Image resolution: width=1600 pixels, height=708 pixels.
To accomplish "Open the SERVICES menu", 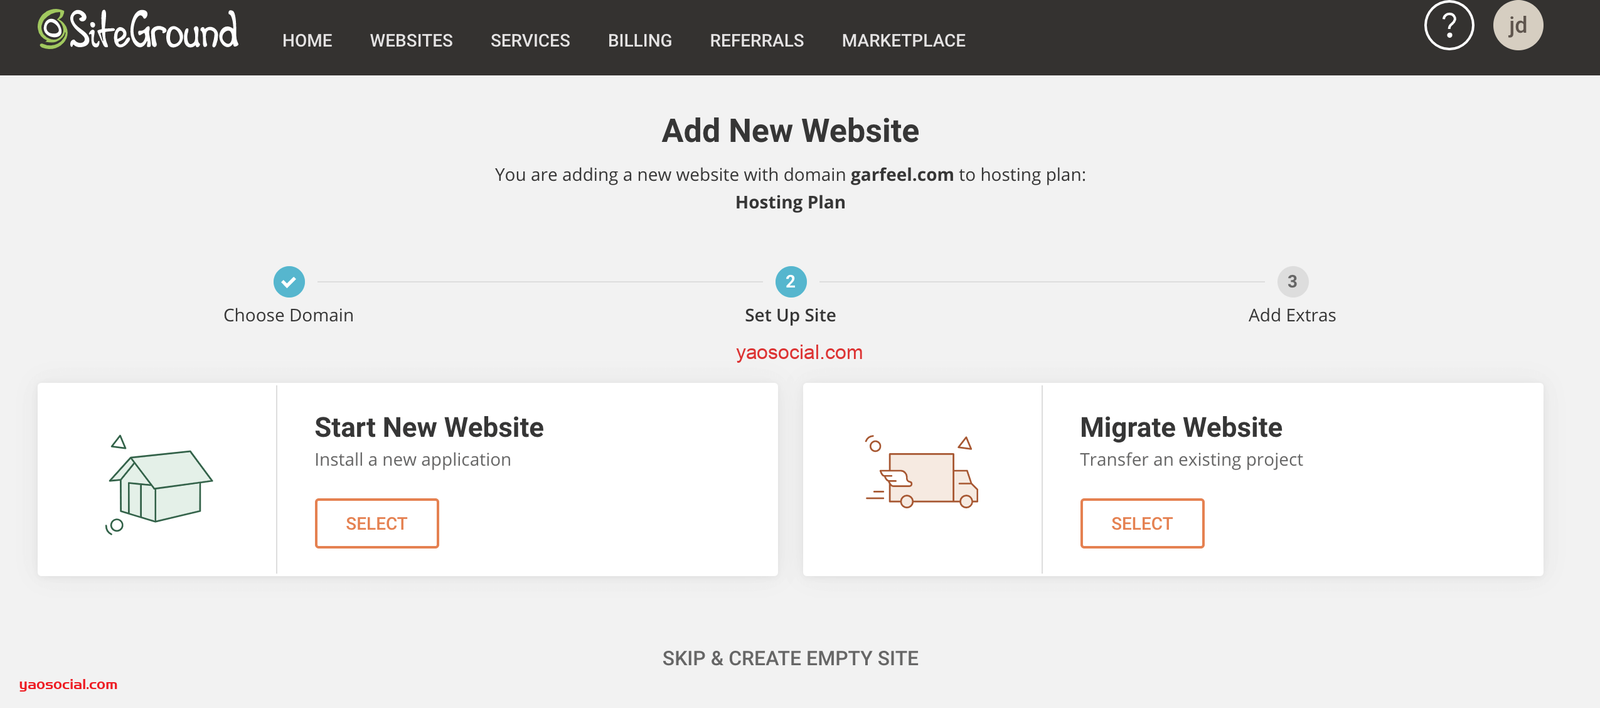I will (530, 41).
